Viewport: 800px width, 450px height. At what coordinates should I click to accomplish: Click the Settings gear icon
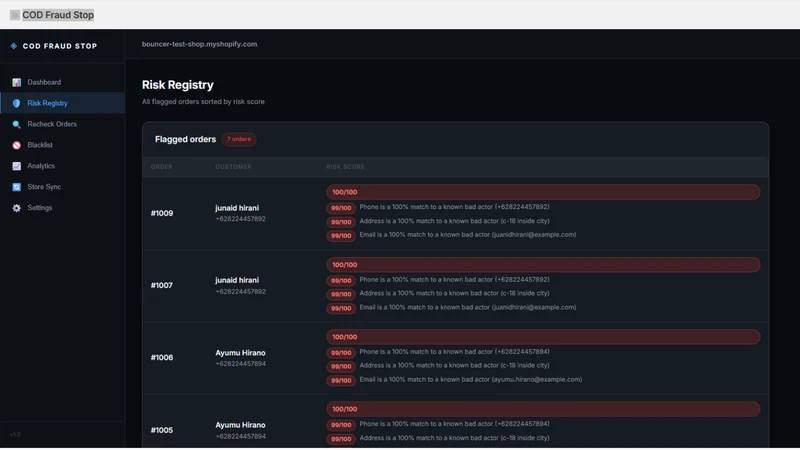(16, 208)
